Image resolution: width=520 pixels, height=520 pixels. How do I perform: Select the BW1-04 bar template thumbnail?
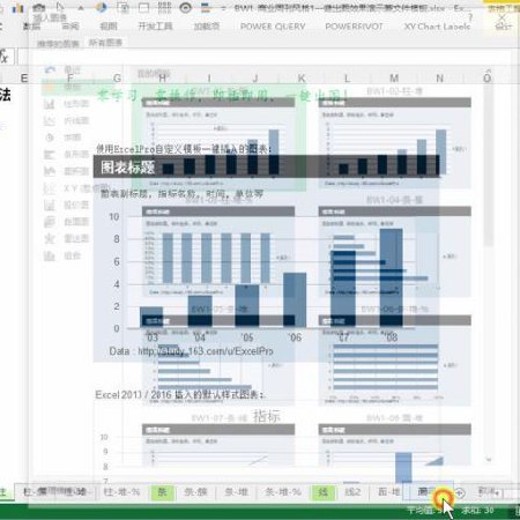click(x=395, y=248)
